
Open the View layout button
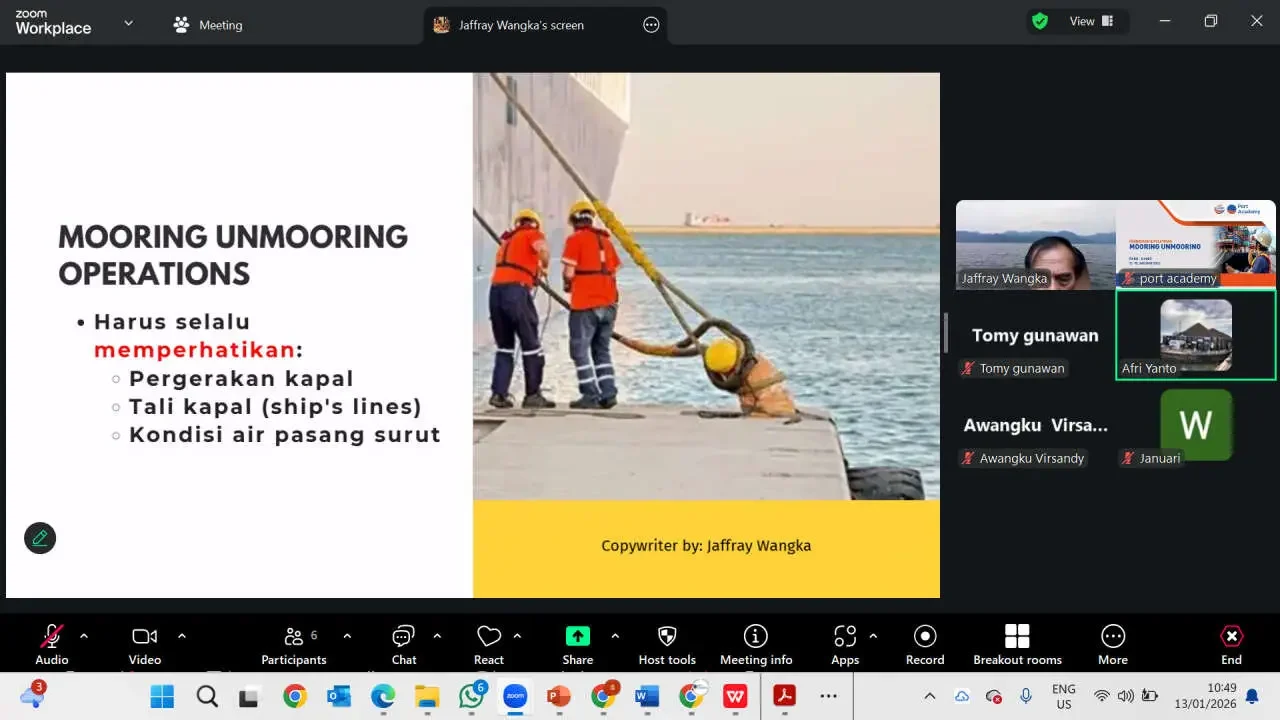point(1092,21)
